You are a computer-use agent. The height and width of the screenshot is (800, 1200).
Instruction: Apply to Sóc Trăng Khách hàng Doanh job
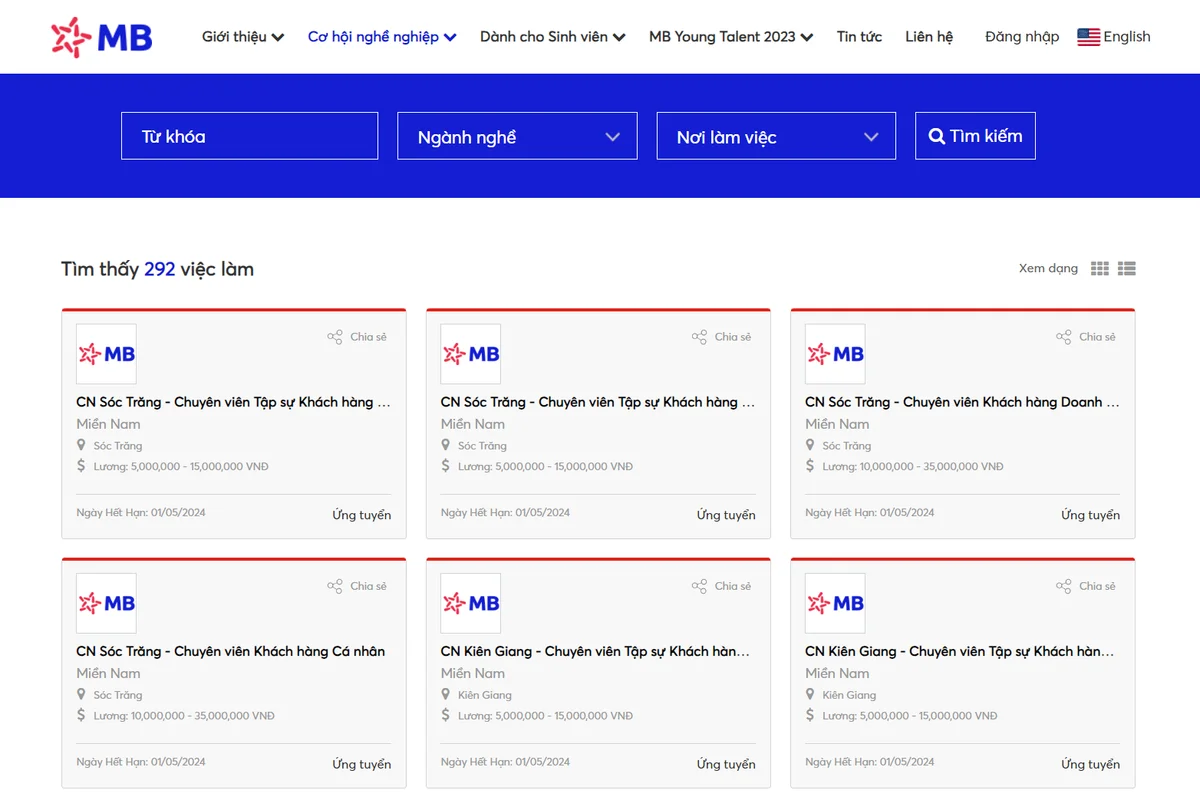point(1090,515)
